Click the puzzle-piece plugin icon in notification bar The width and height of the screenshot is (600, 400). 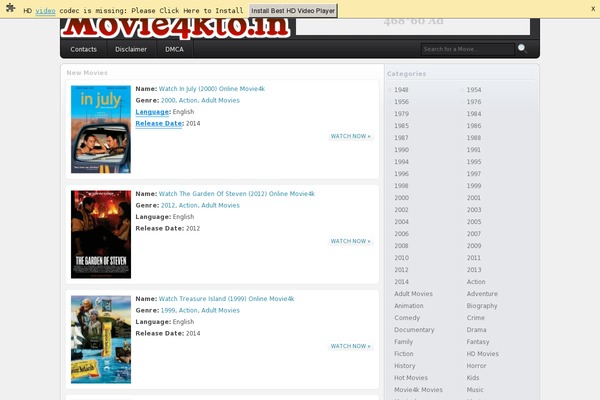point(11,8)
